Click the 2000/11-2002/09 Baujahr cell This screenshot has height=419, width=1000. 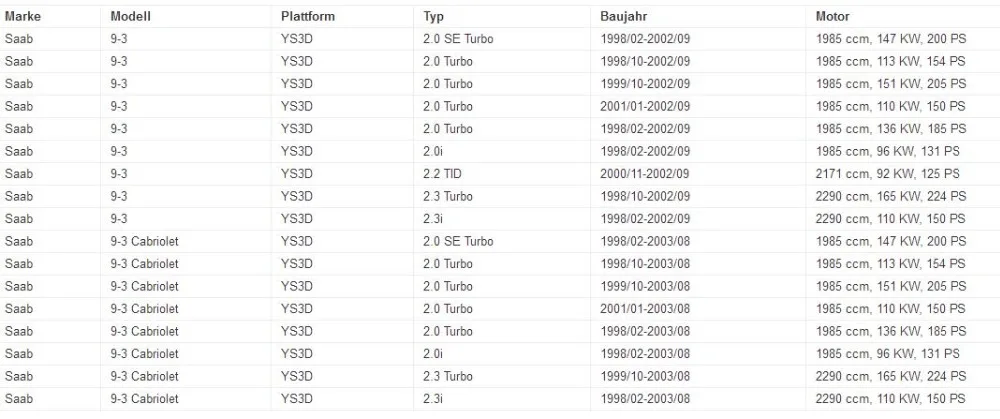coord(645,173)
